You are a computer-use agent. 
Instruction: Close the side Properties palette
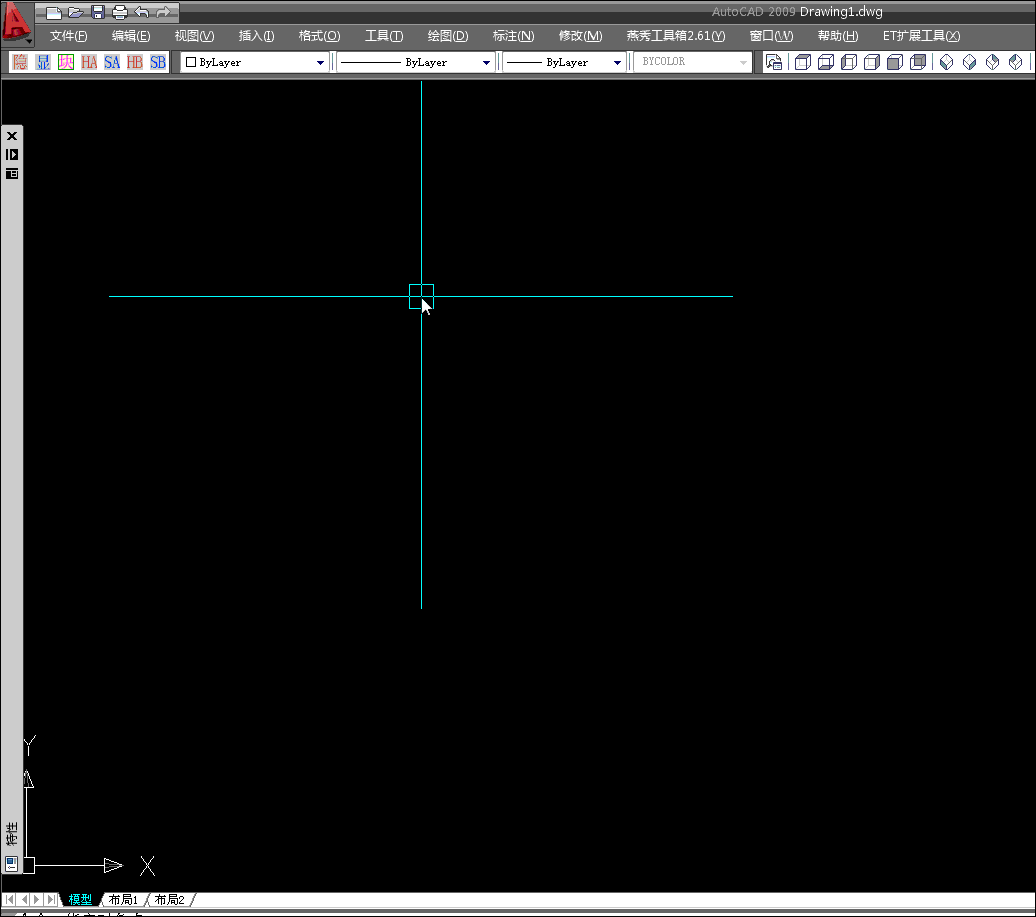coord(12,136)
